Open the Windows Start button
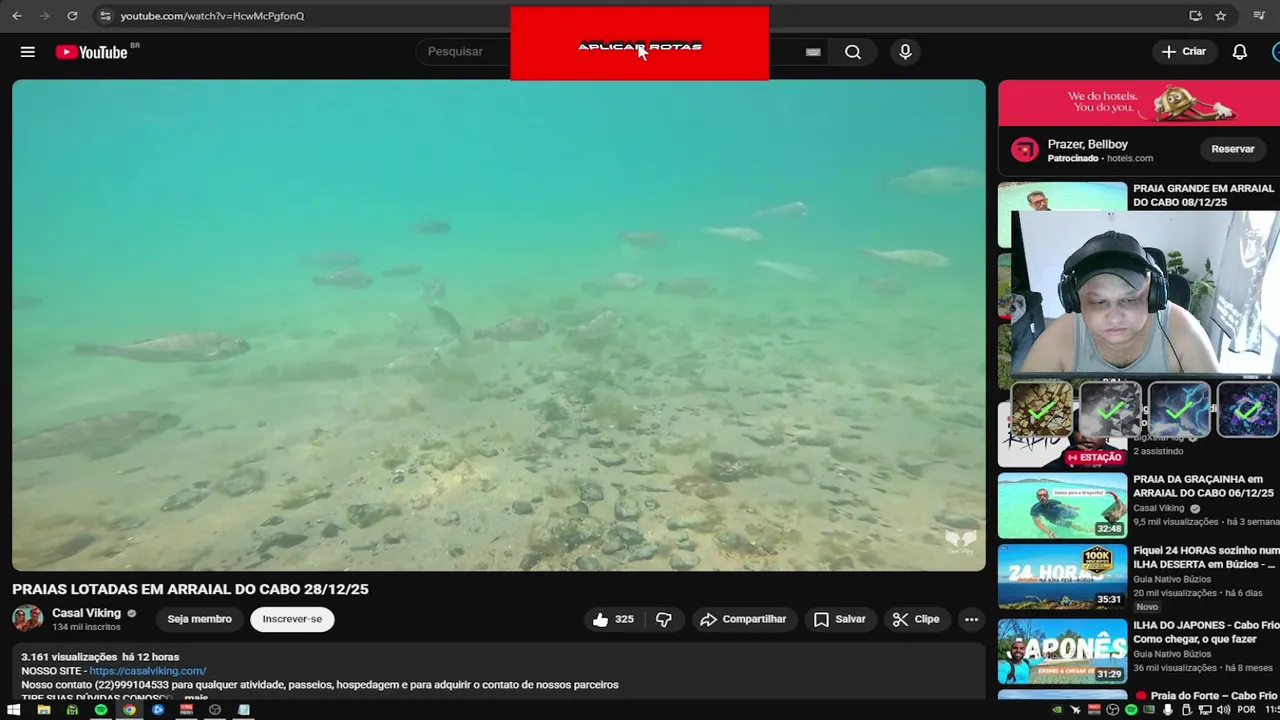Image resolution: width=1280 pixels, height=720 pixels. (x=14, y=710)
